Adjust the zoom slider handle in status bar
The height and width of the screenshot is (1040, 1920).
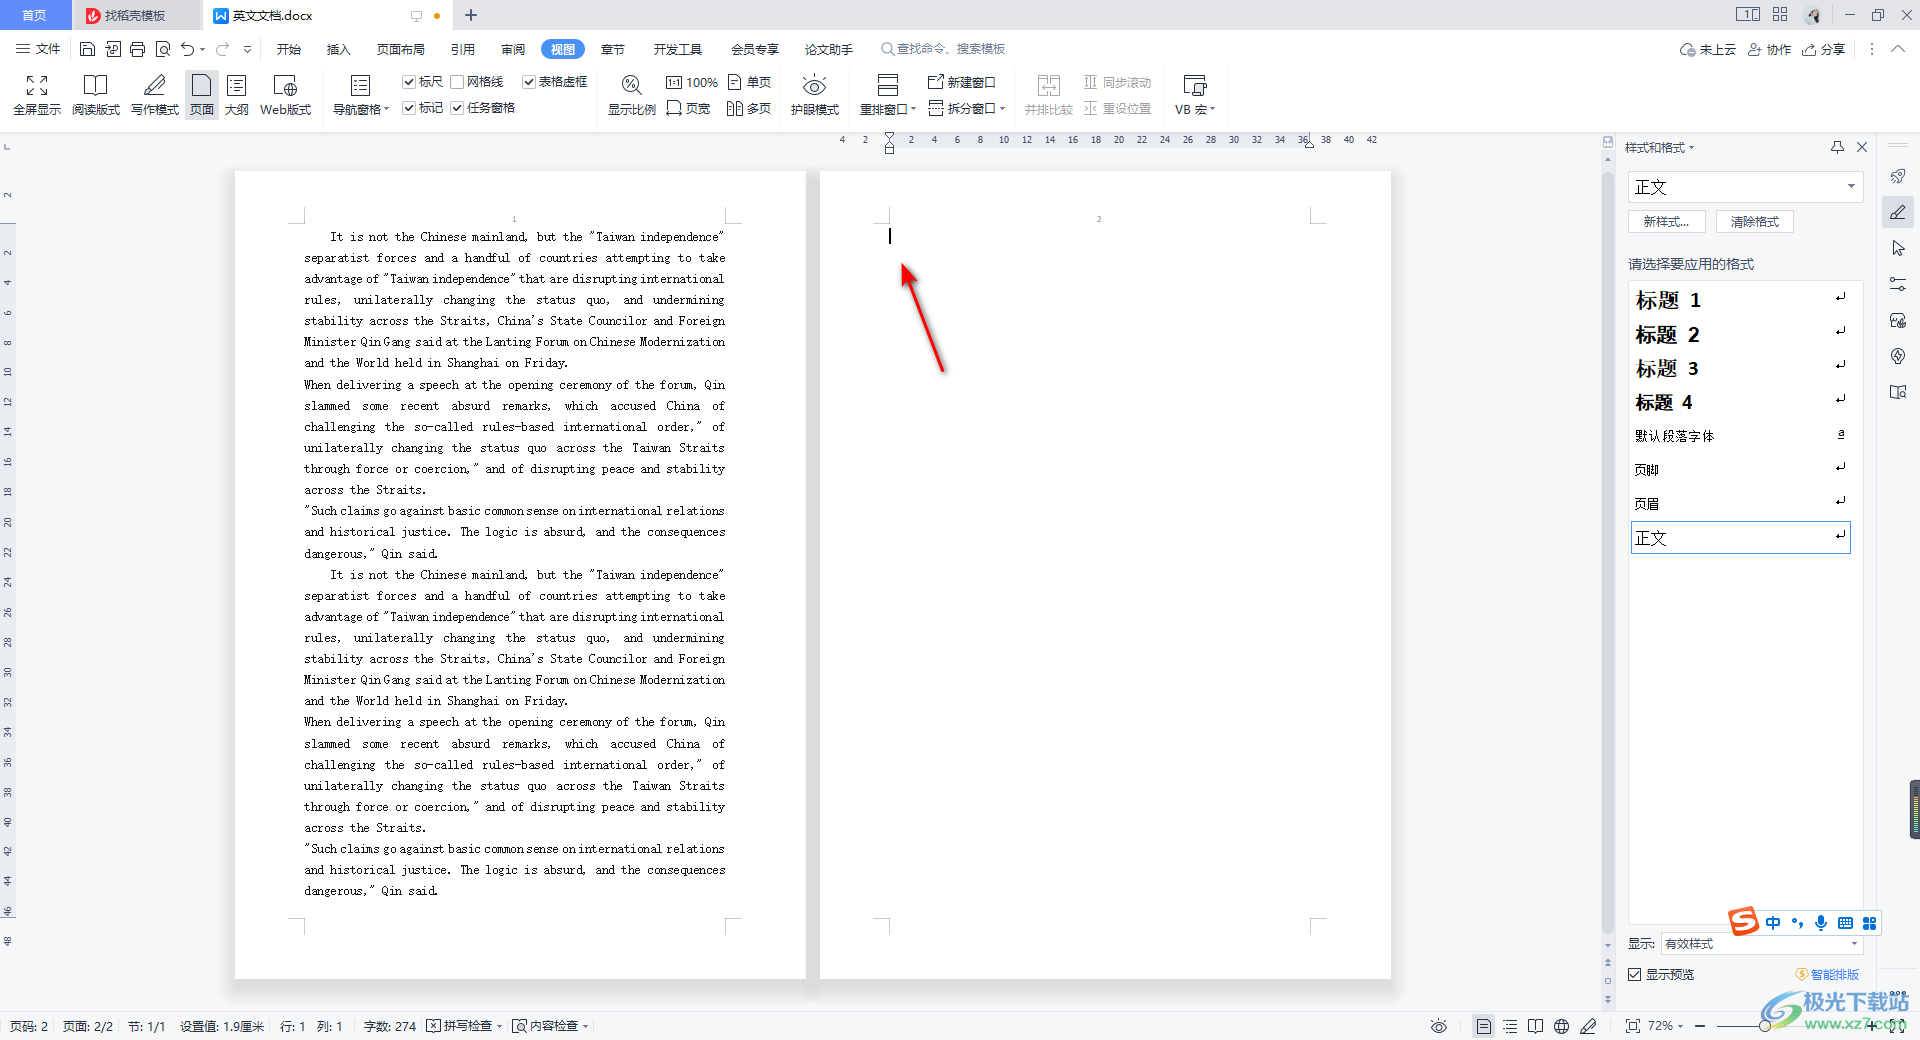click(1765, 1026)
